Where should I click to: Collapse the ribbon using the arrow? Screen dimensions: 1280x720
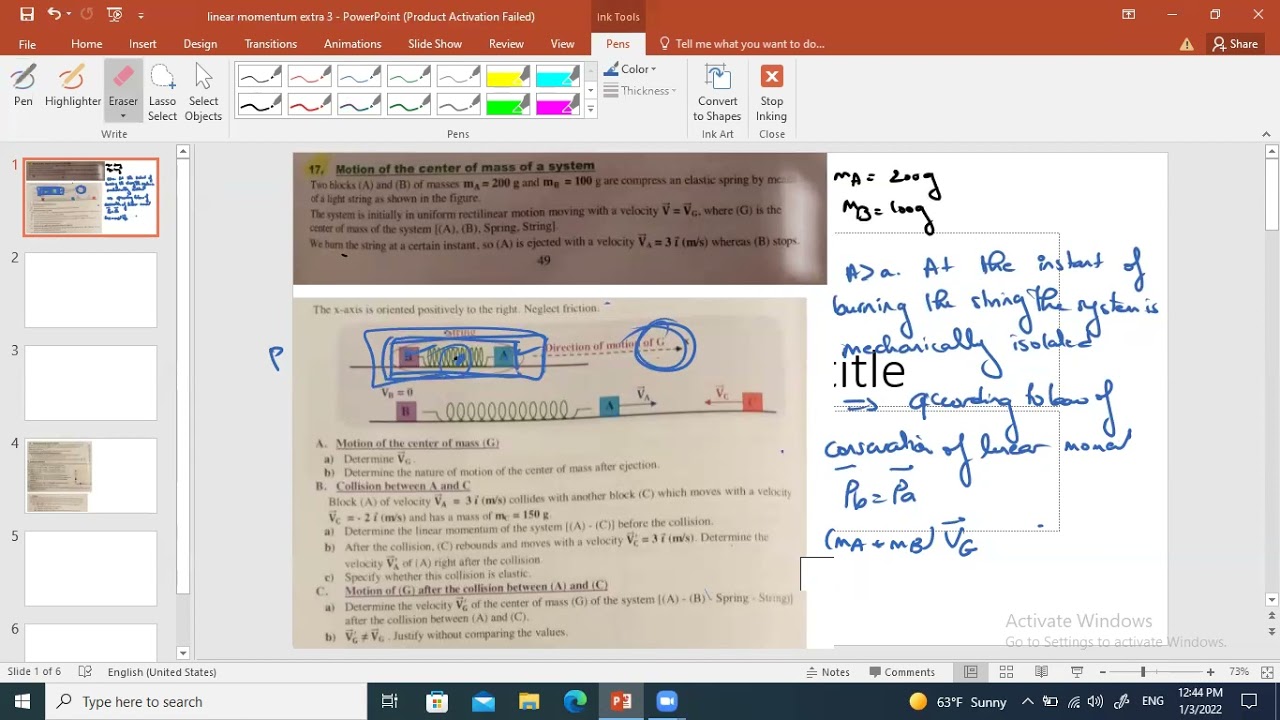(1266, 134)
